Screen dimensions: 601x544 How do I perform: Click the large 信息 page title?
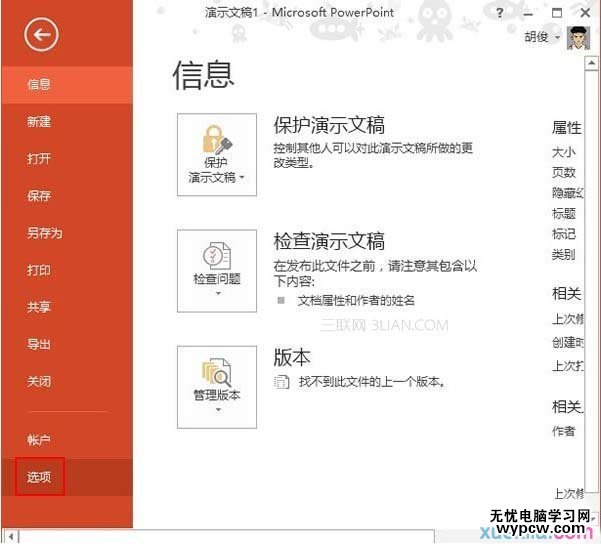click(203, 75)
